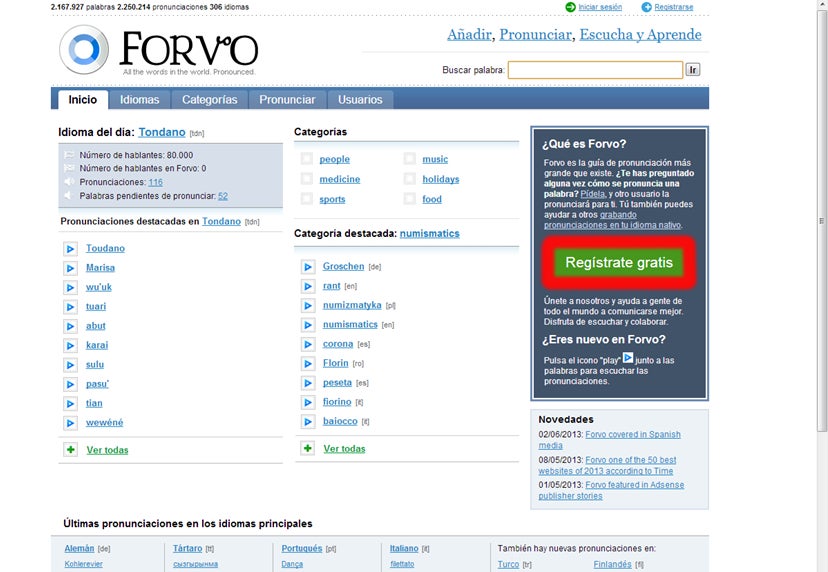The height and width of the screenshot is (572, 828).
Task: Open Ver todas under Tondano pronunciations
Action: pos(107,450)
